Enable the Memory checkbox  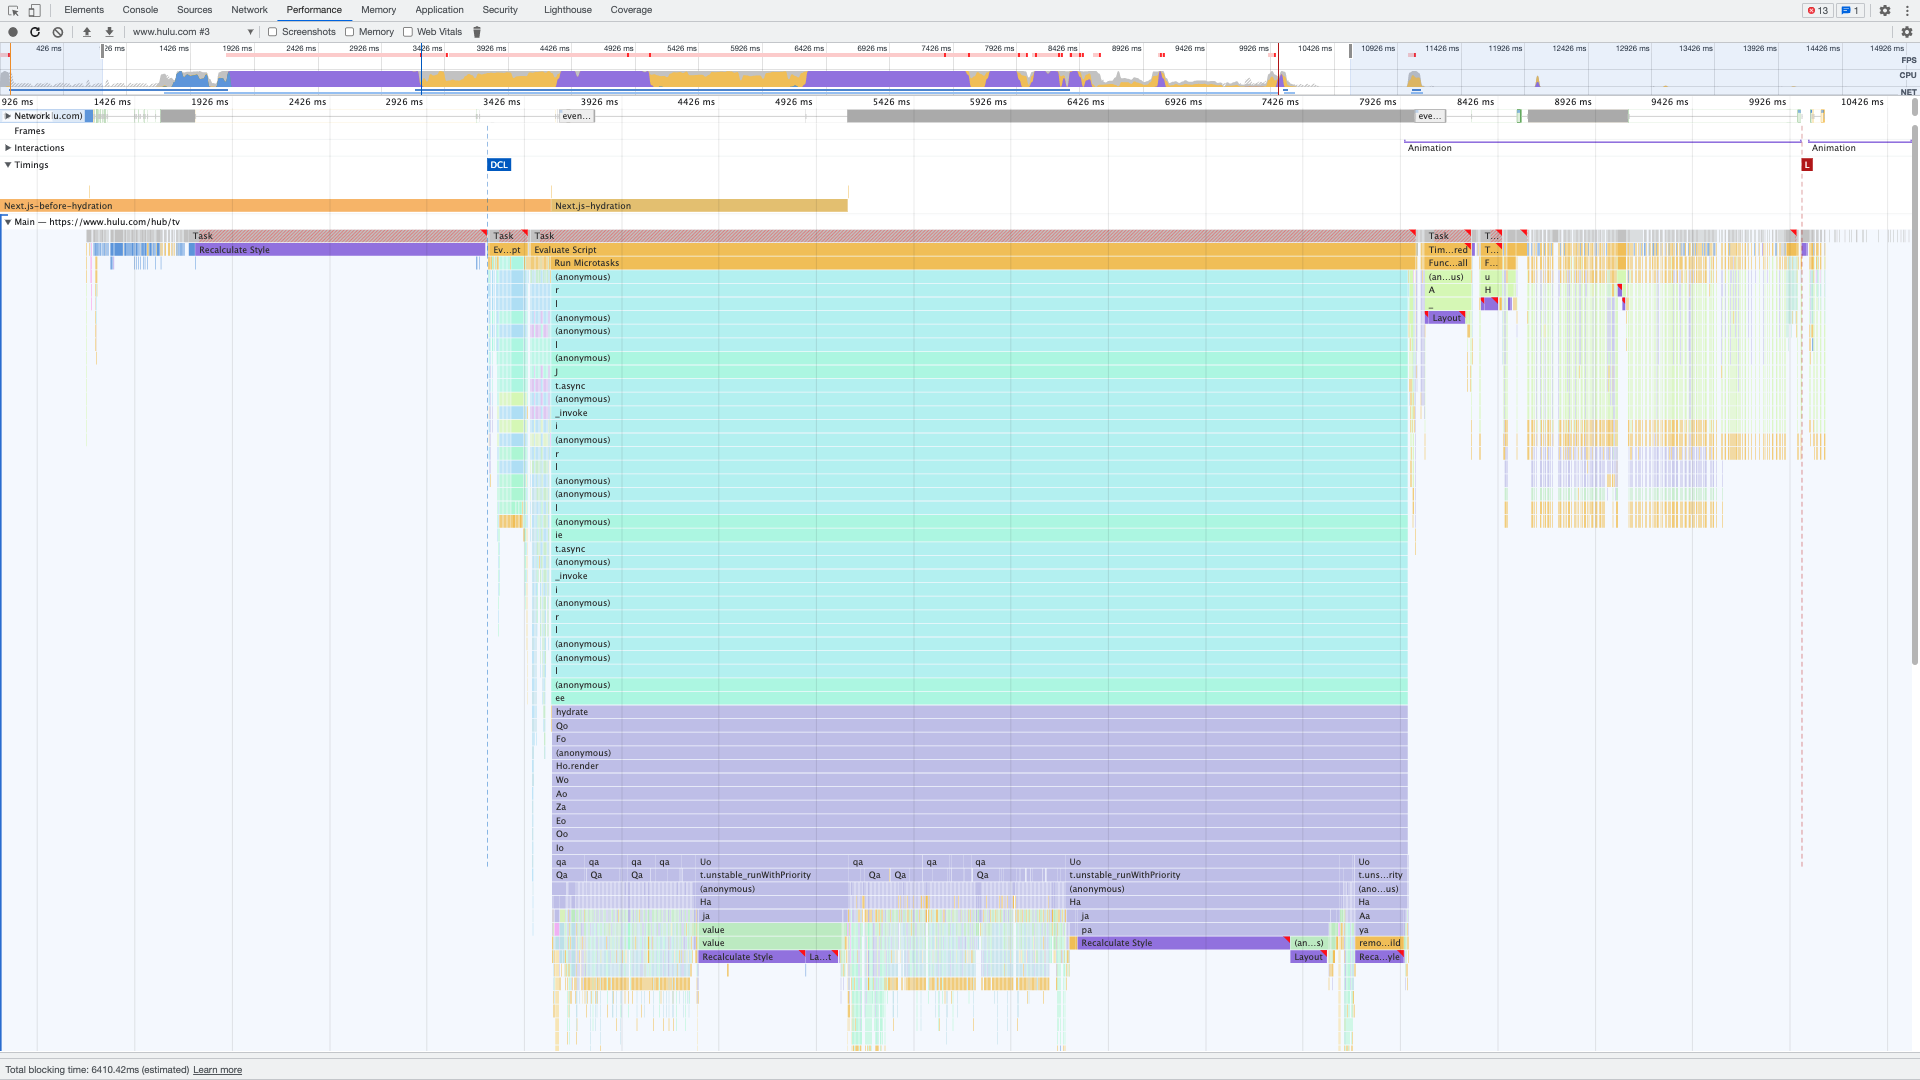[347, 31]
